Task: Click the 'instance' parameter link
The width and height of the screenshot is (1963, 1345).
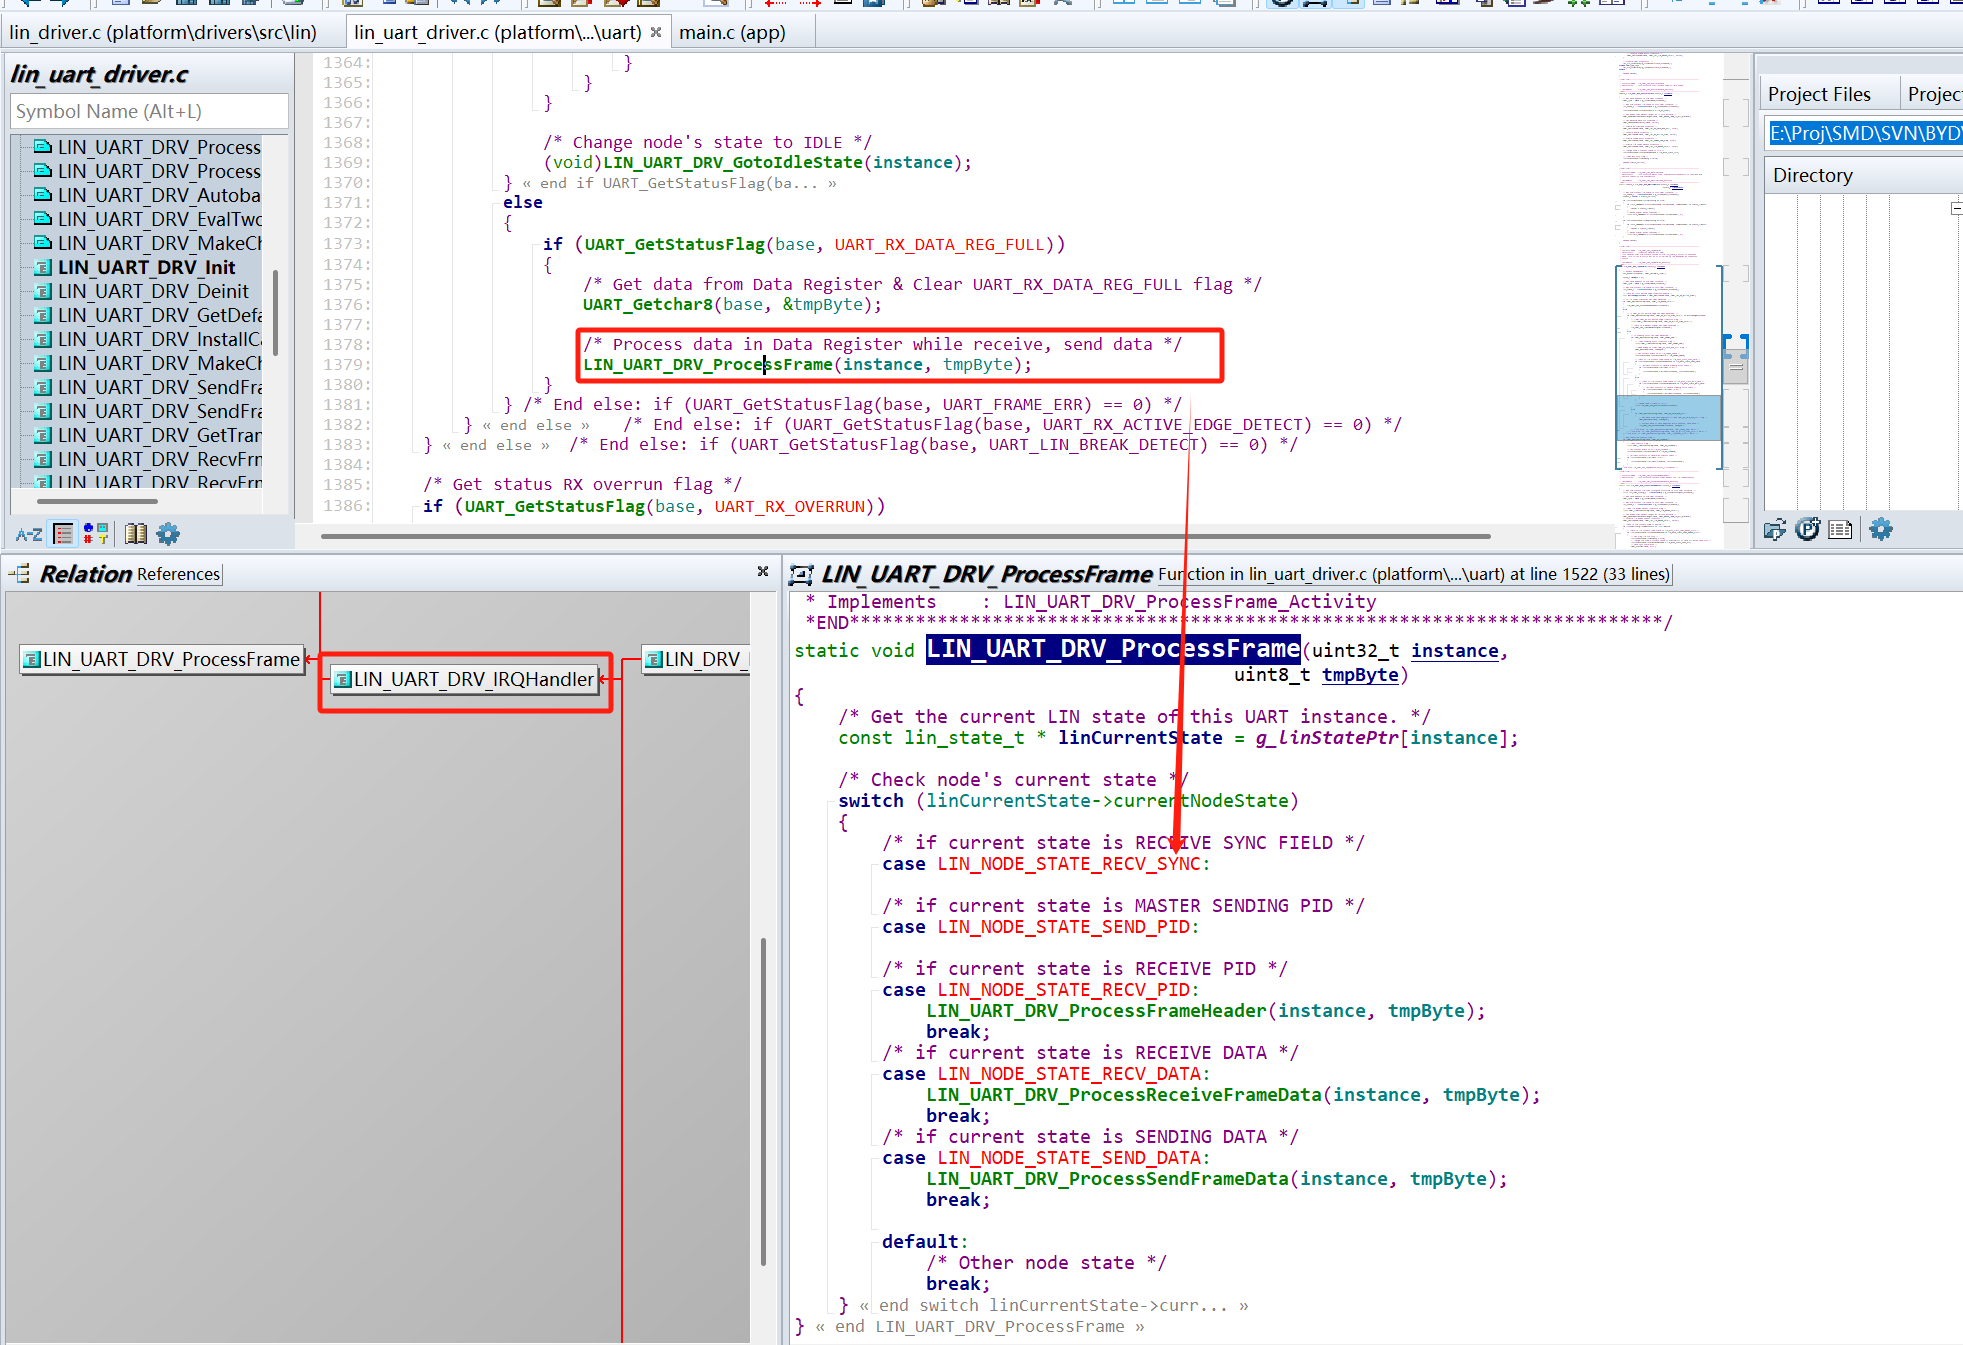Action: coord(1454,651)
